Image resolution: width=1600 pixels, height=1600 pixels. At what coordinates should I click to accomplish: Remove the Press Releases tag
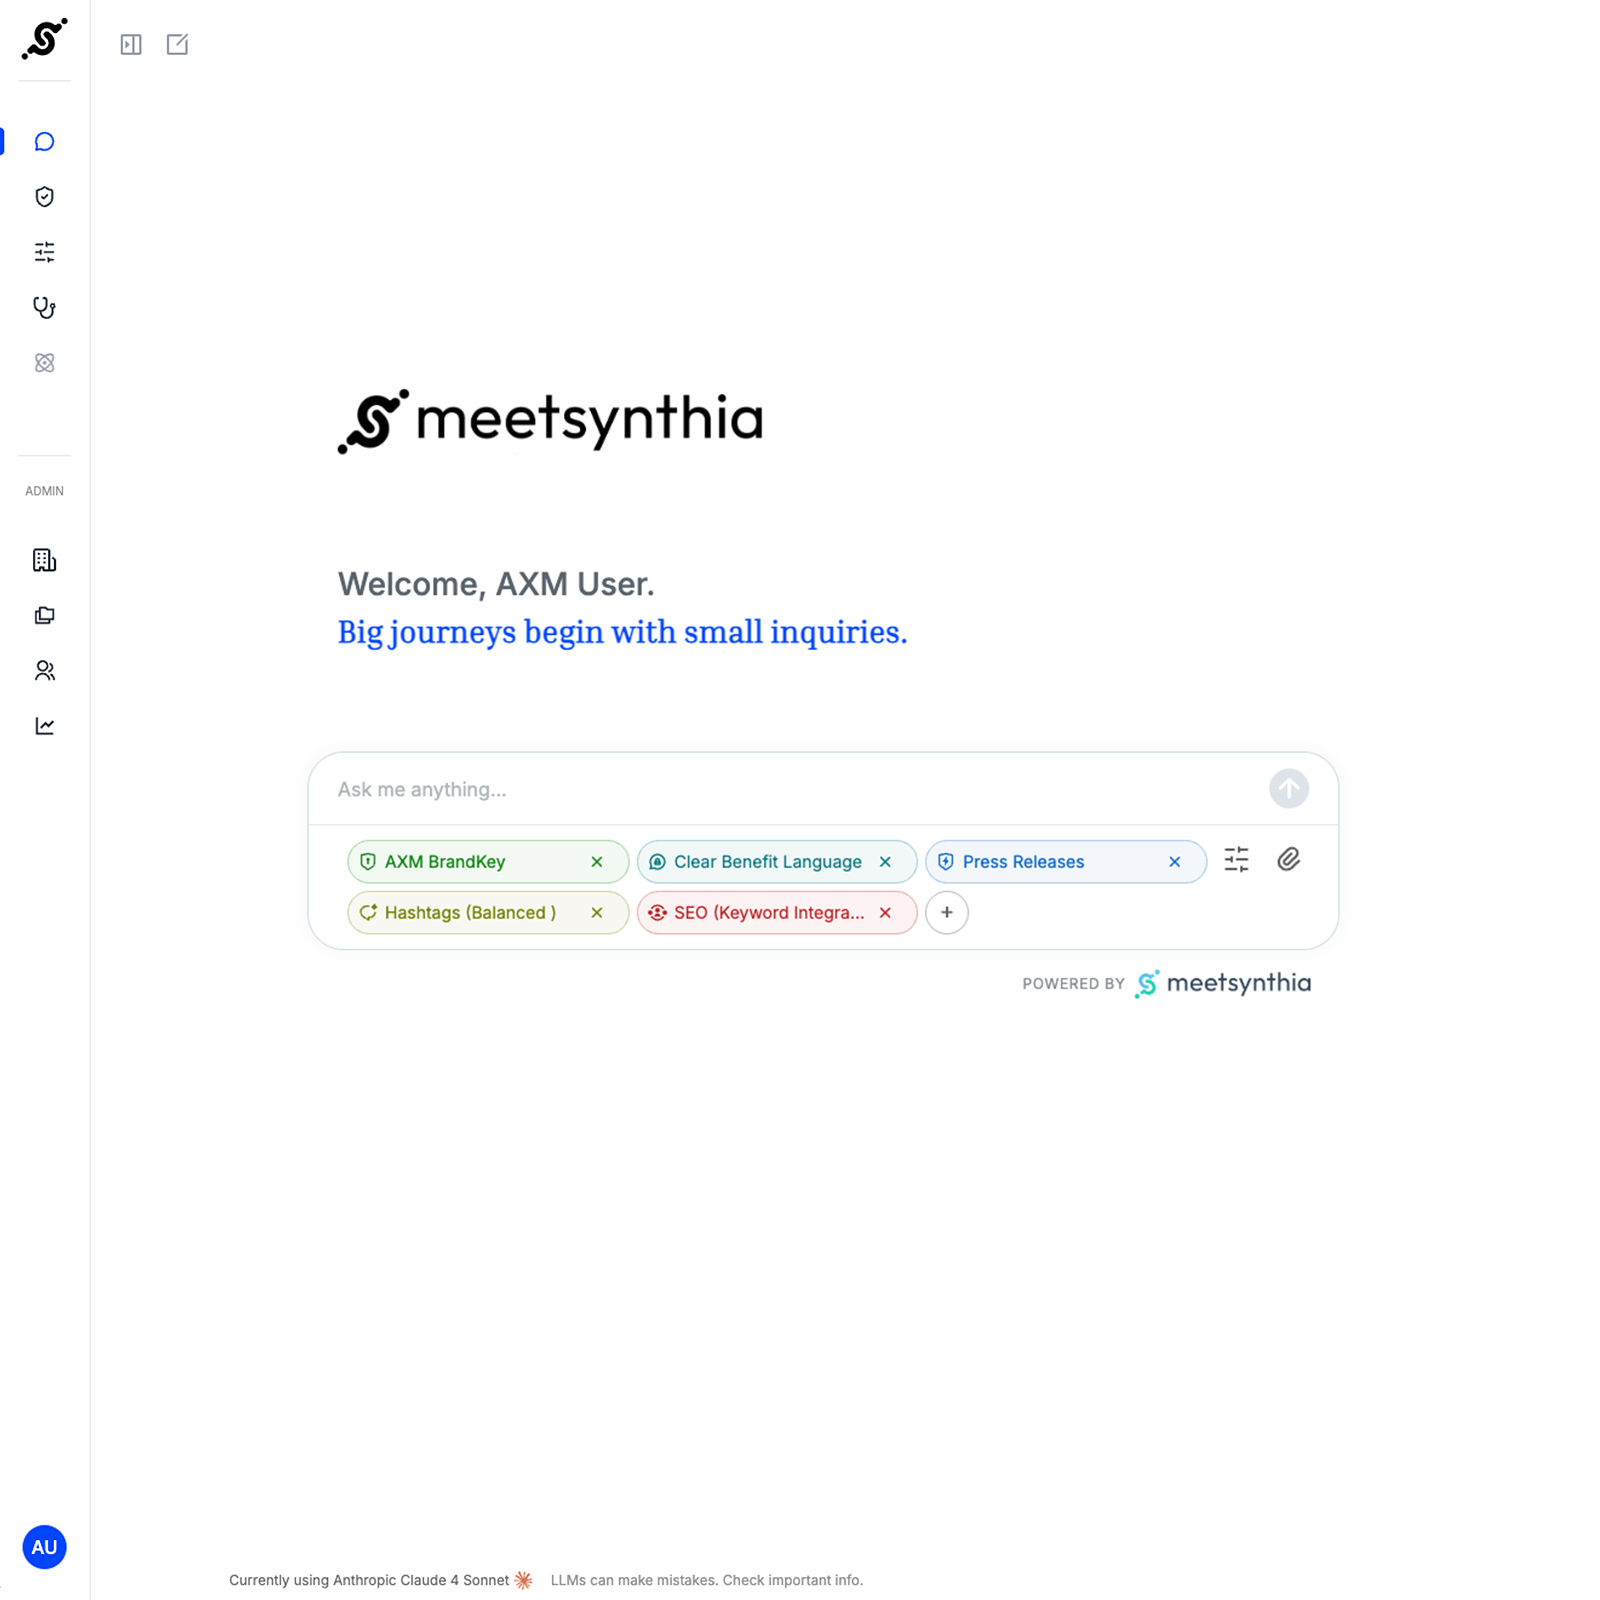[1174, 861]
